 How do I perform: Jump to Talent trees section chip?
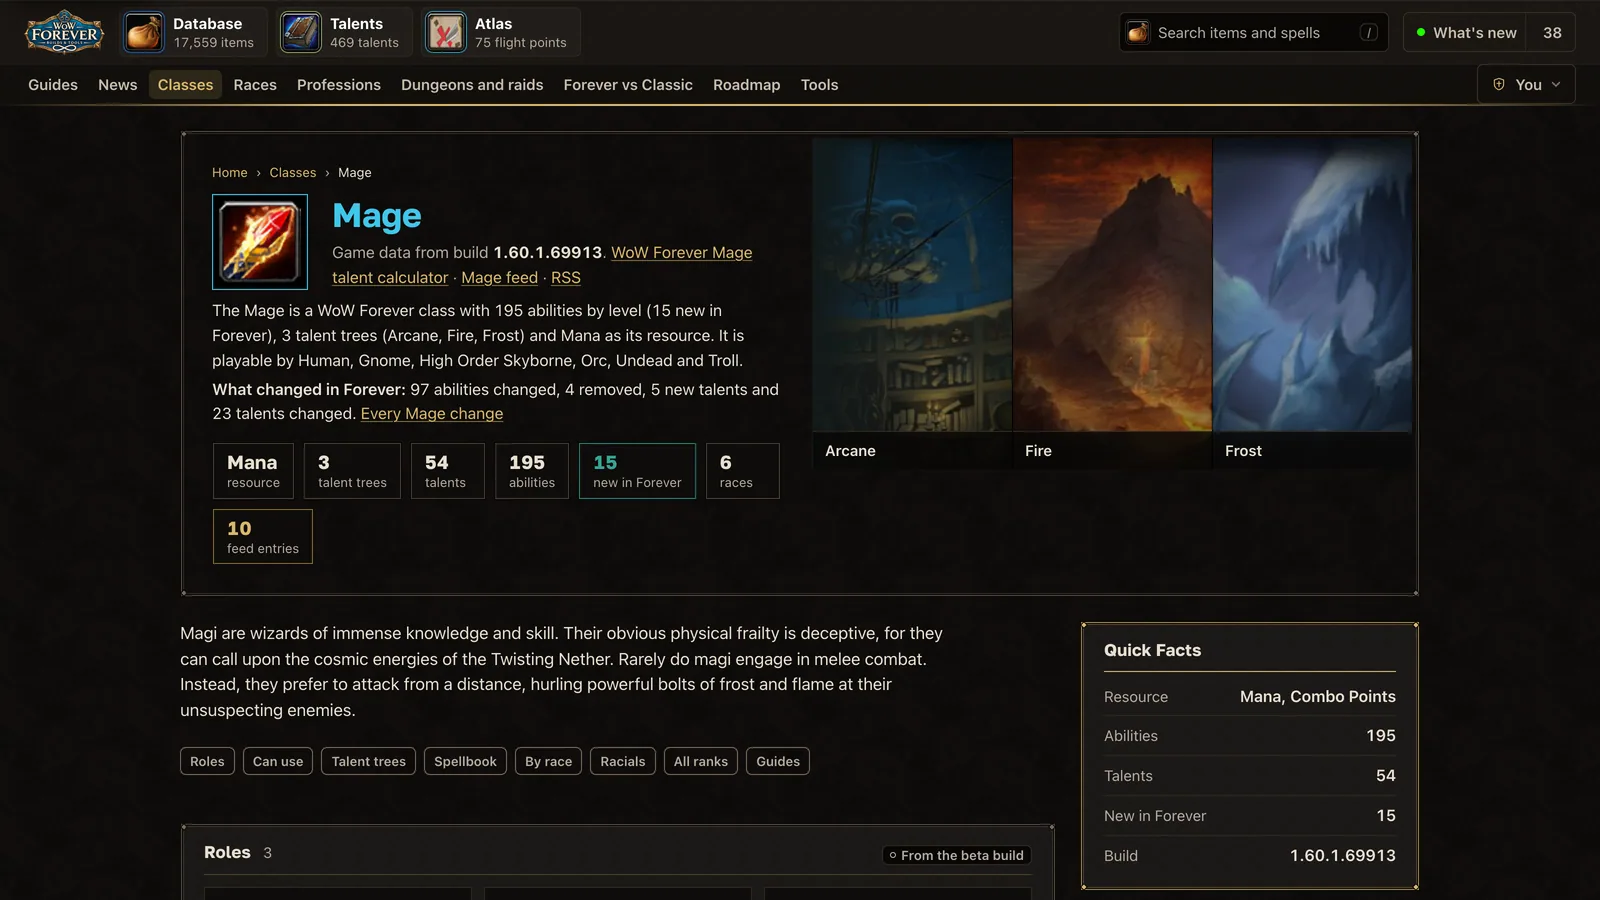point(369,762)
